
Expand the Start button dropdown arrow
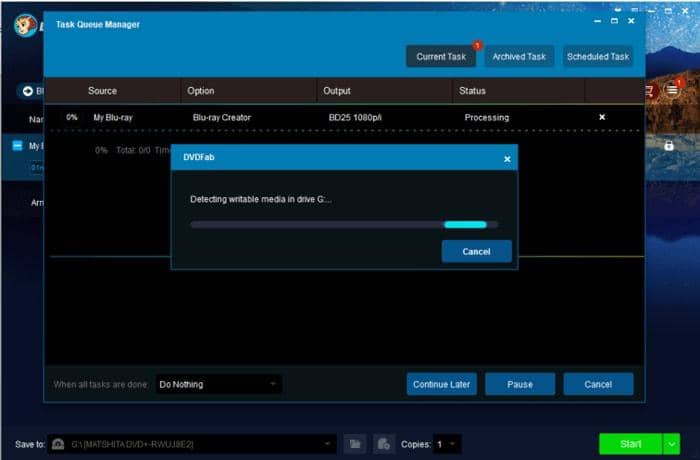pyautogui.click(x=671, y=444)
